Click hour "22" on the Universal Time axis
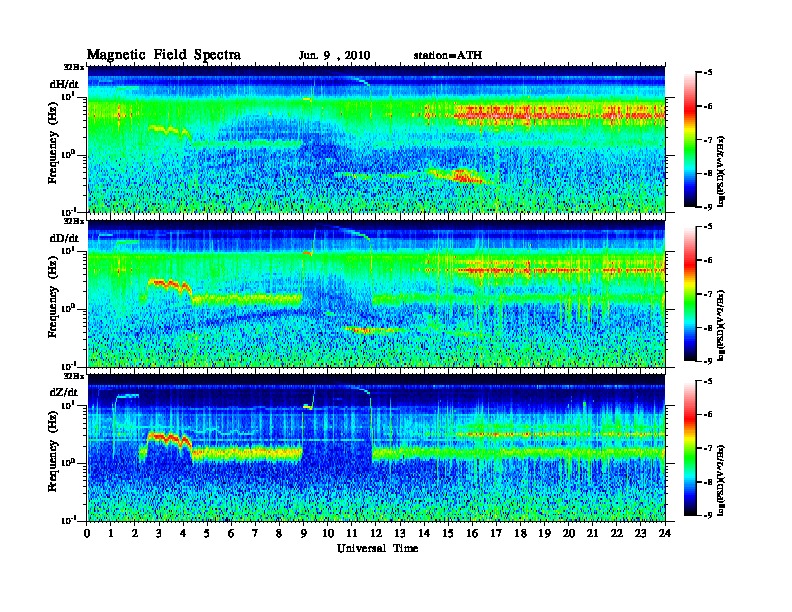Screen dimensions: 792x612 click(x=617, y=534)
